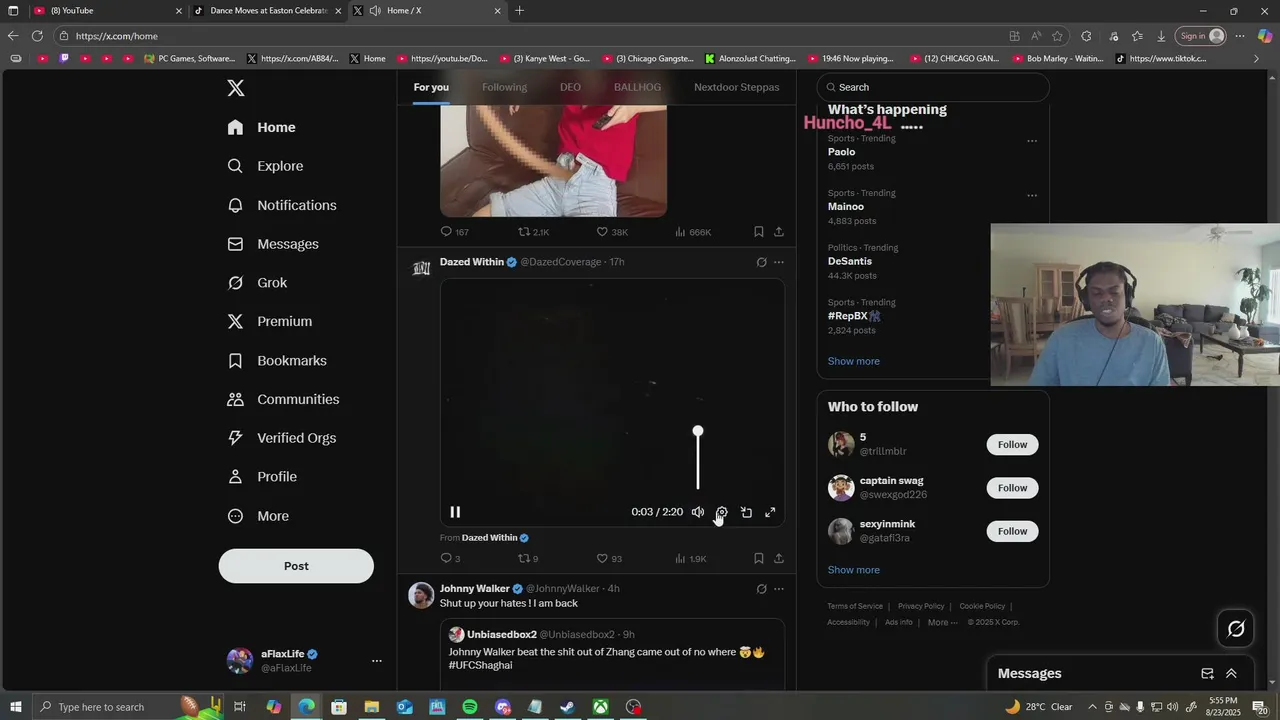Reply to post with 167 replies
The image size is (1280, 720).
pos(454,232)
